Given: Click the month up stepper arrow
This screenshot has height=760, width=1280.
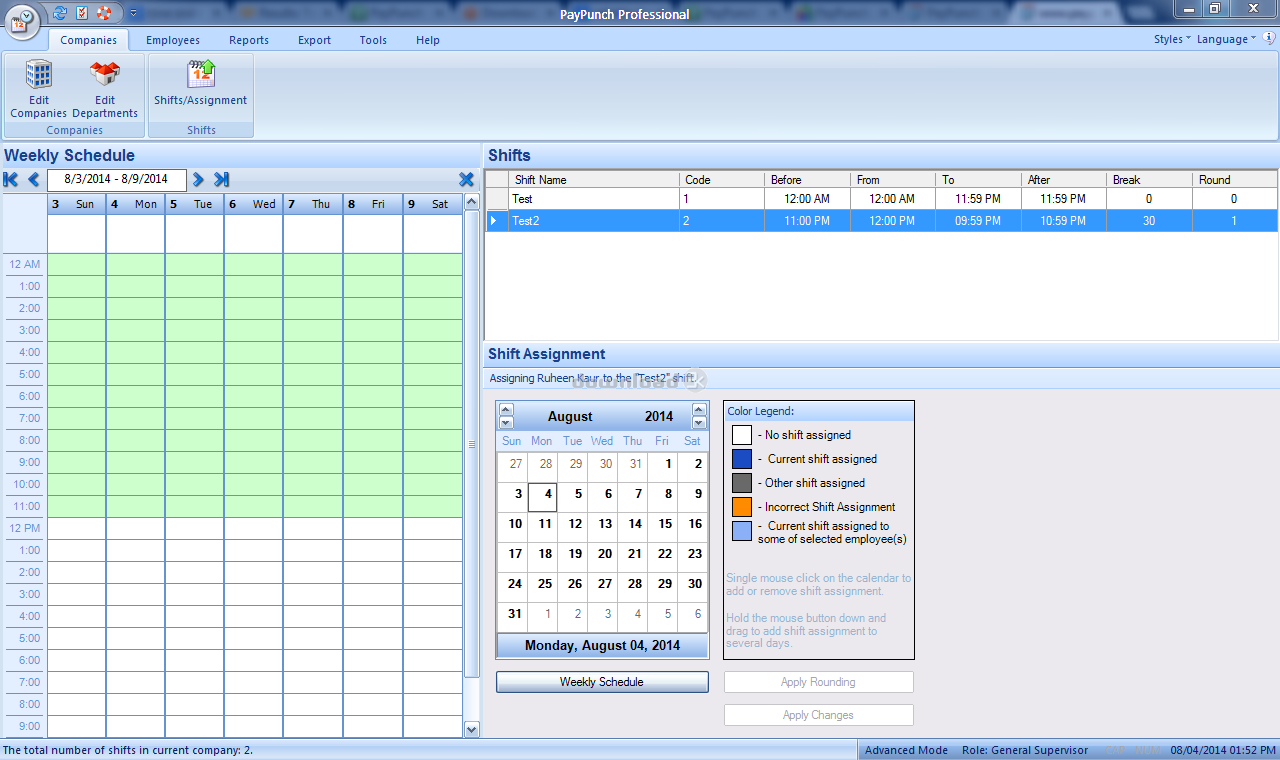Looking at the screenshot, I should 506,410.
